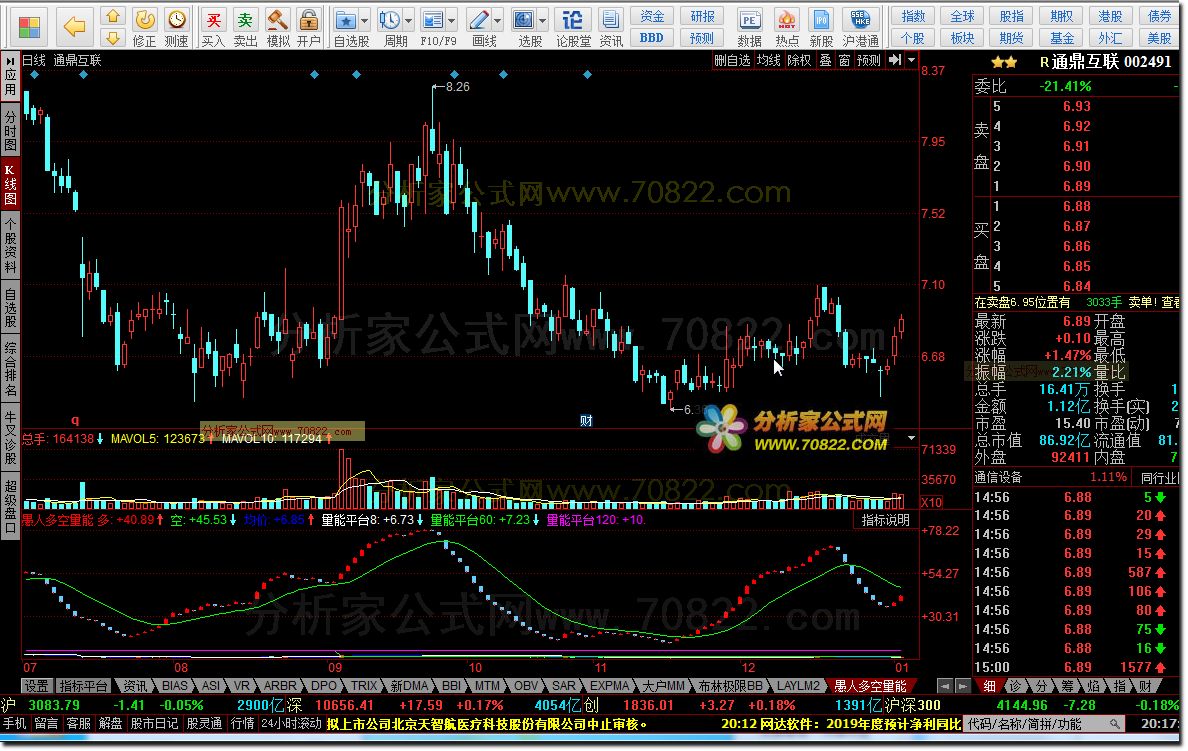The height and width of the screenshot is (751, 1188).
Task: Expand the F10/F9 dropdown arrow
Action: tap(452, 20)
